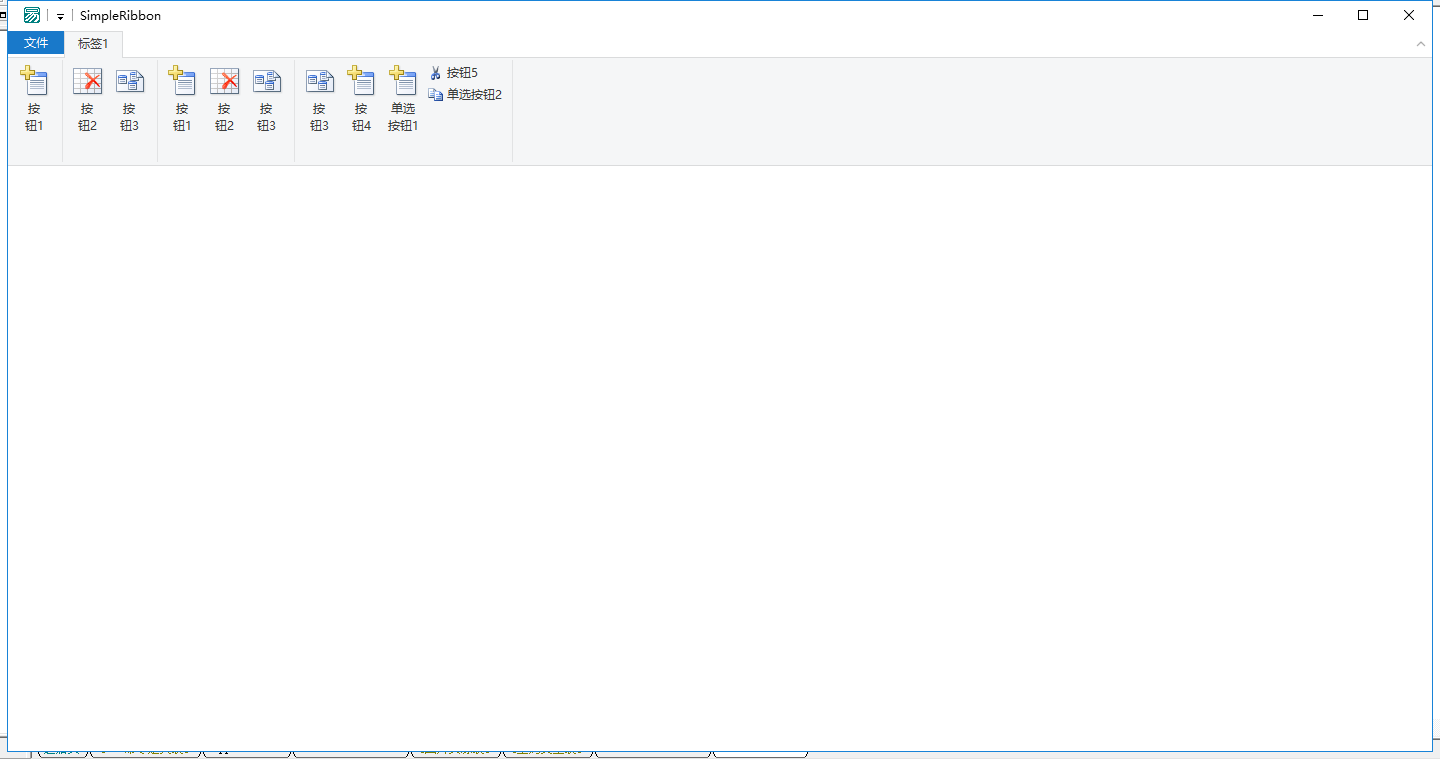The width and height of the screenshot is (1440, 759).
Task: Click the SimpleRibbon app icon in title bar
Action: [x=32, y=15]
